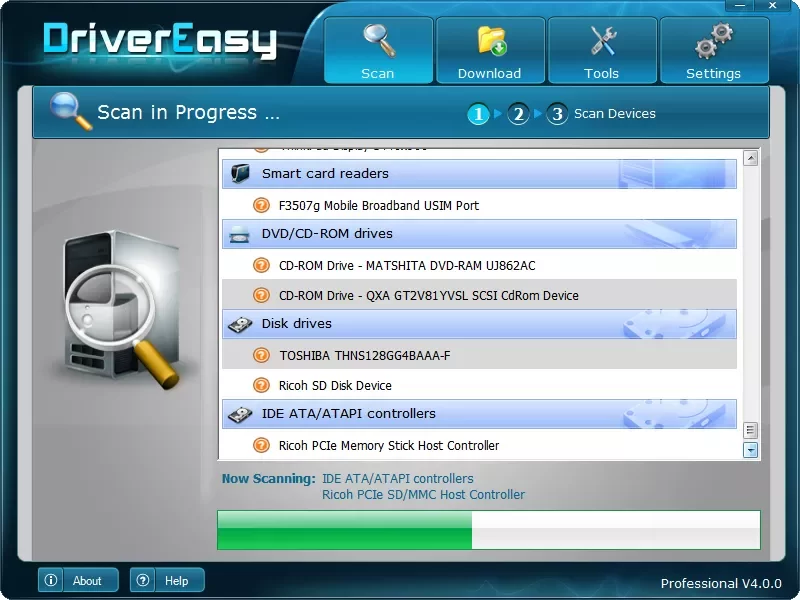
Task: Click question icon beside TOSHIBA THNS128GG4BAAA-F
Action: (261, 355)
